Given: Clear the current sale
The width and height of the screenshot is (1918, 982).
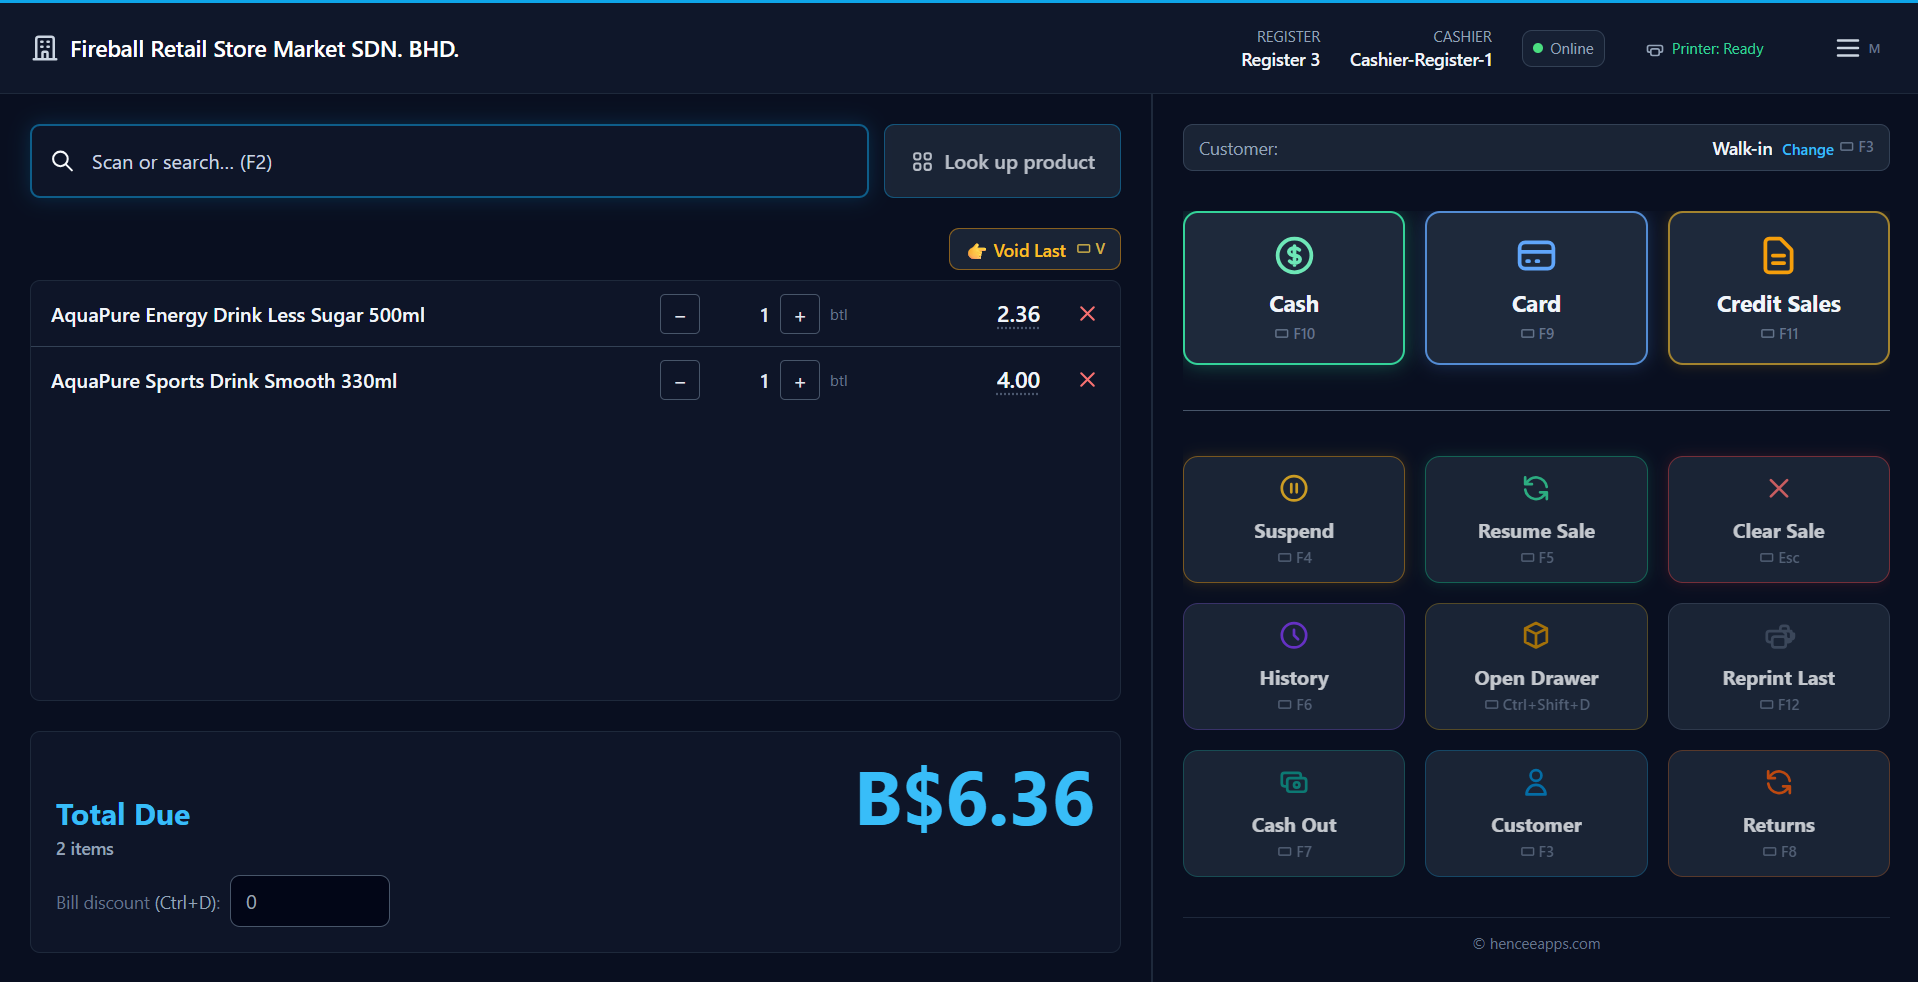Looking at the screenshot, I should coord(1777,519).
